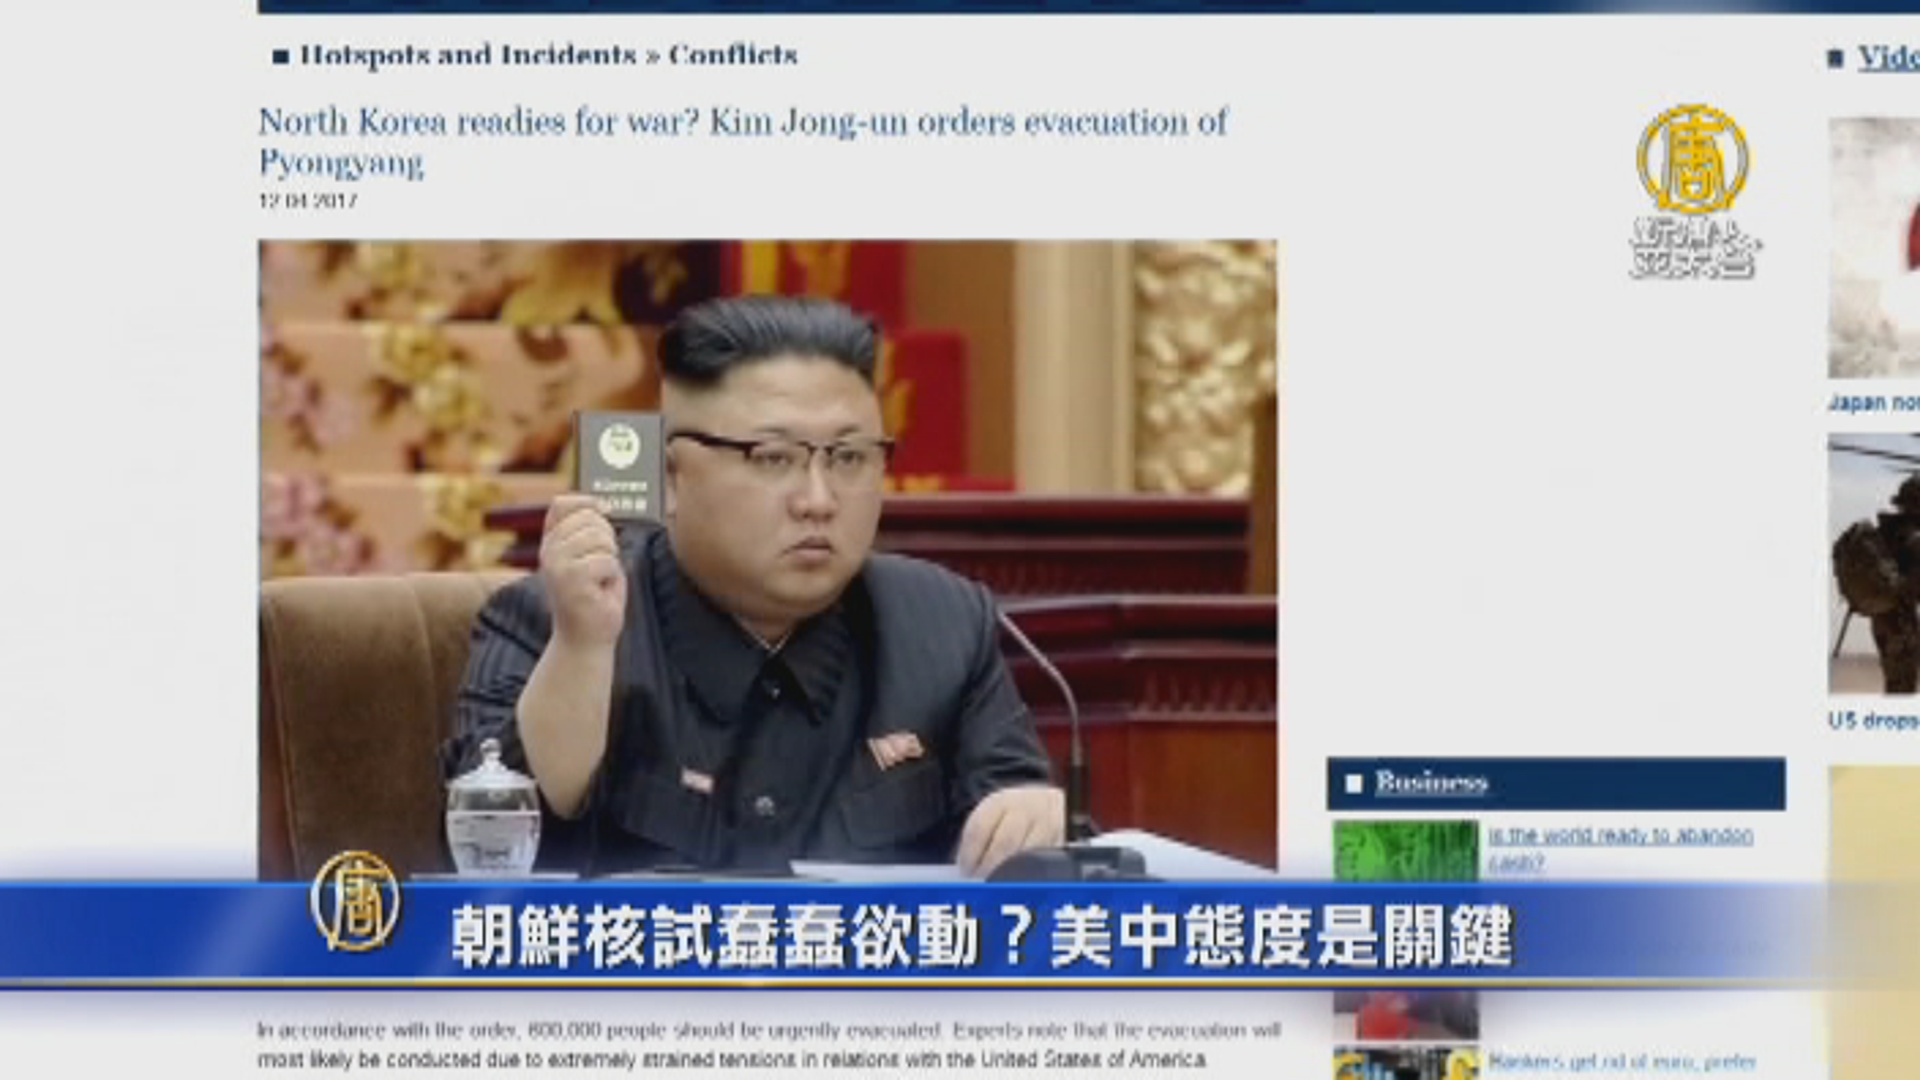The width and height of the screenshot is (1920, 1080).
Task: Click the green thumbnail under Business
Action: [x=1405, y=850]
